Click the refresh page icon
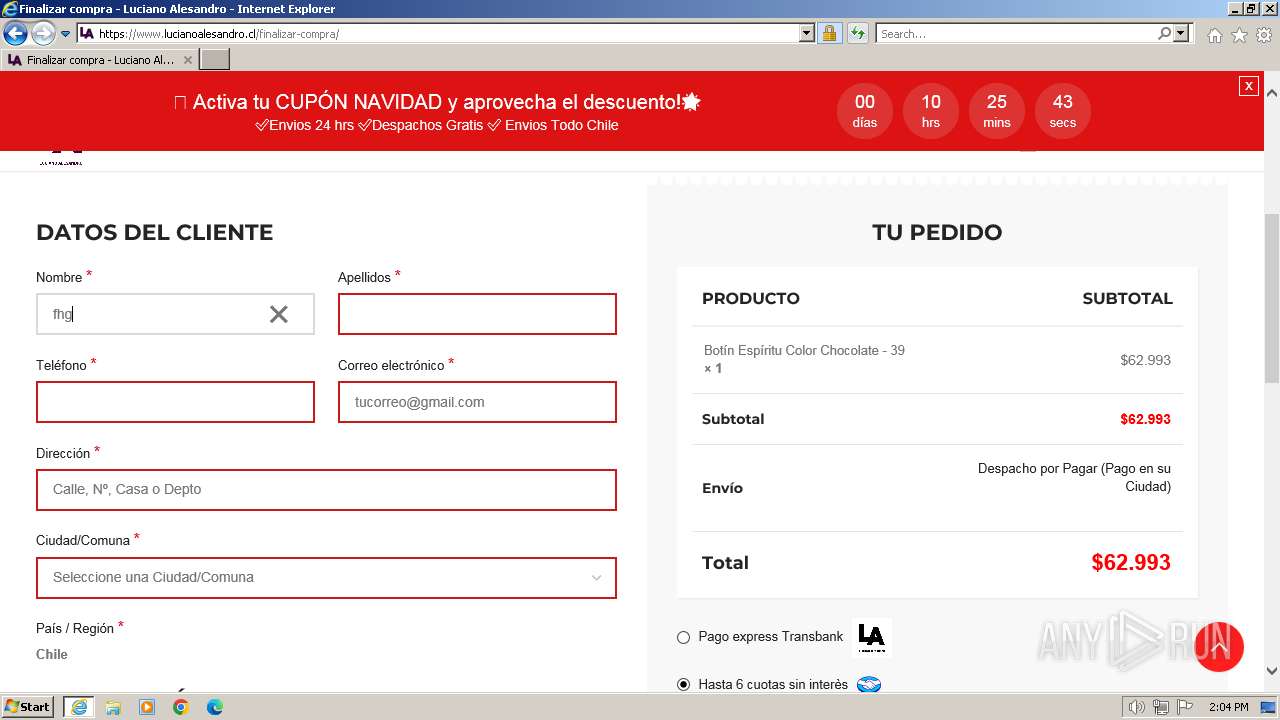 point(857,33)
